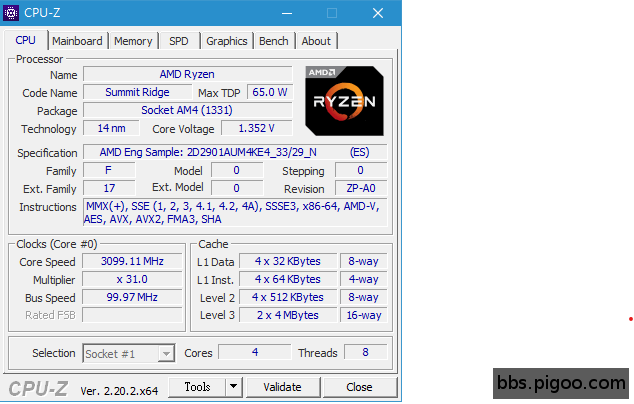Click the Threads value 8
Viewport: 634px width, 404px height.
click(366, 352)
